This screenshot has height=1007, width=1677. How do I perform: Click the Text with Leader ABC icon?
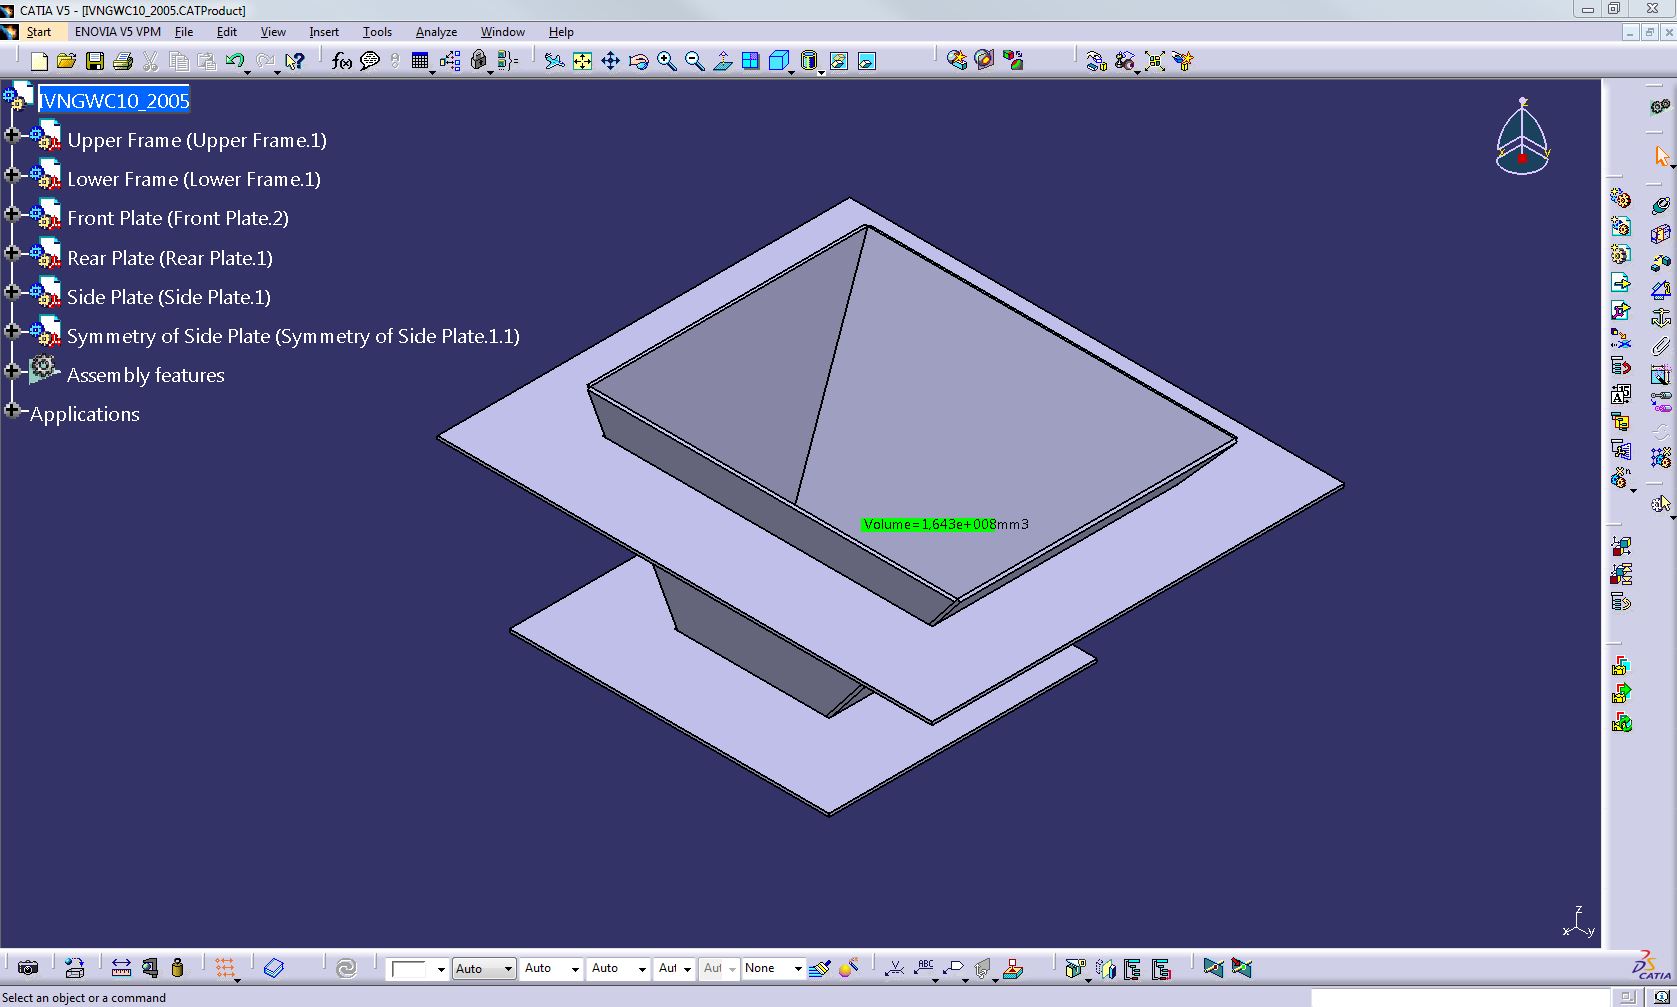pyautogui.click(x=925, y=968)
